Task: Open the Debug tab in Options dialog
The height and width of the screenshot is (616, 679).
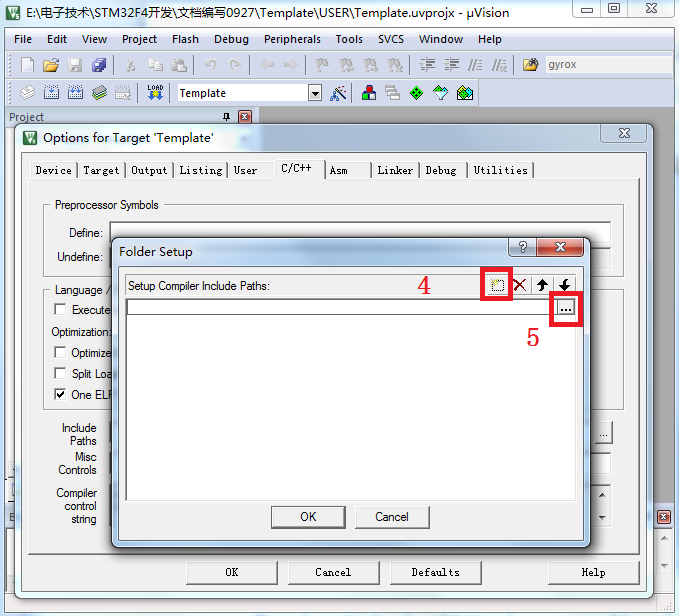Action: tap(441, 170)
